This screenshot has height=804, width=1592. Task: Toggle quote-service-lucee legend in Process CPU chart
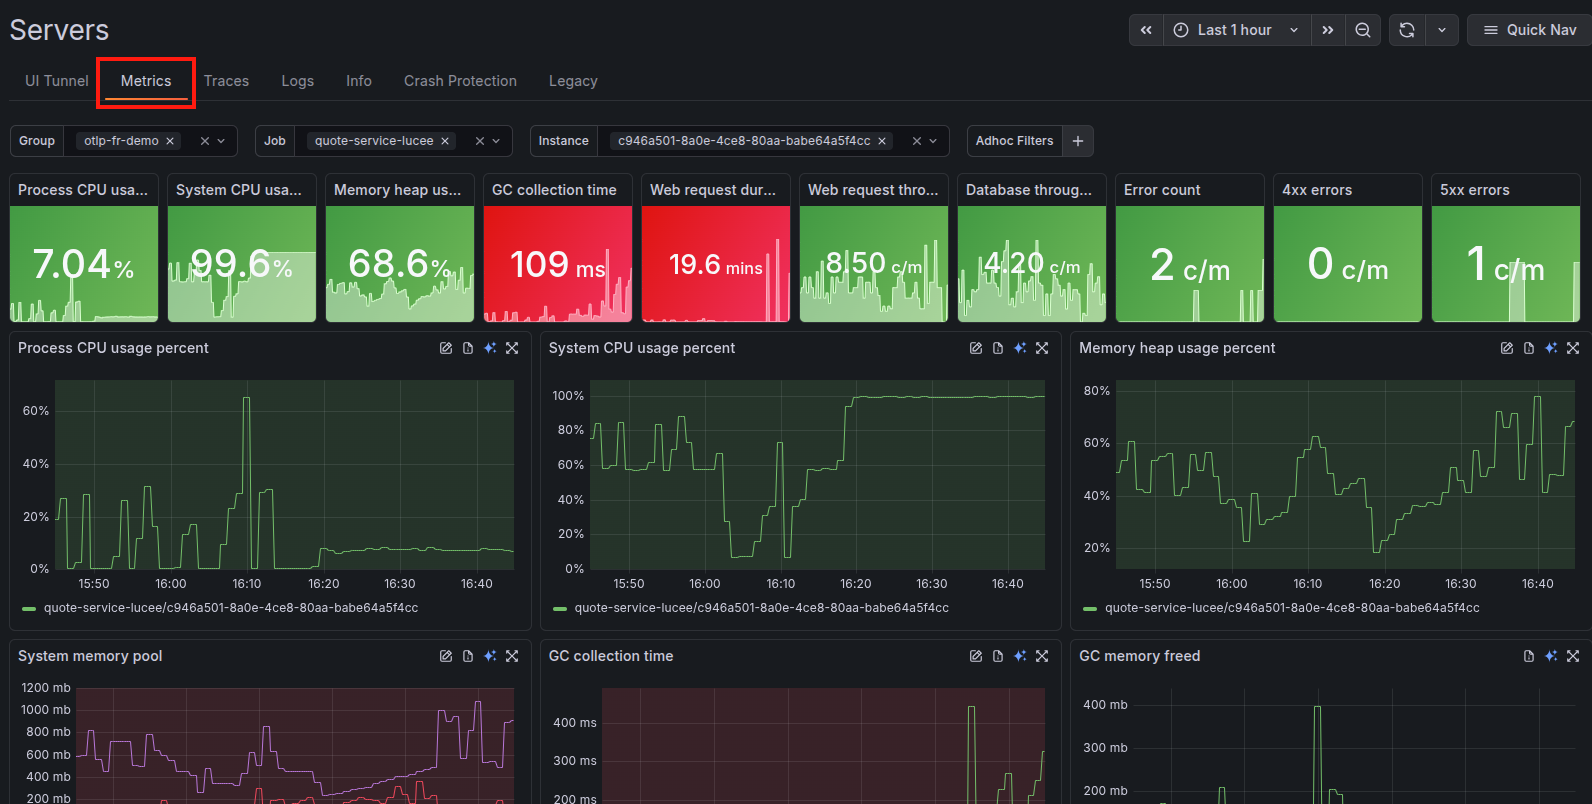click(230, 608)
